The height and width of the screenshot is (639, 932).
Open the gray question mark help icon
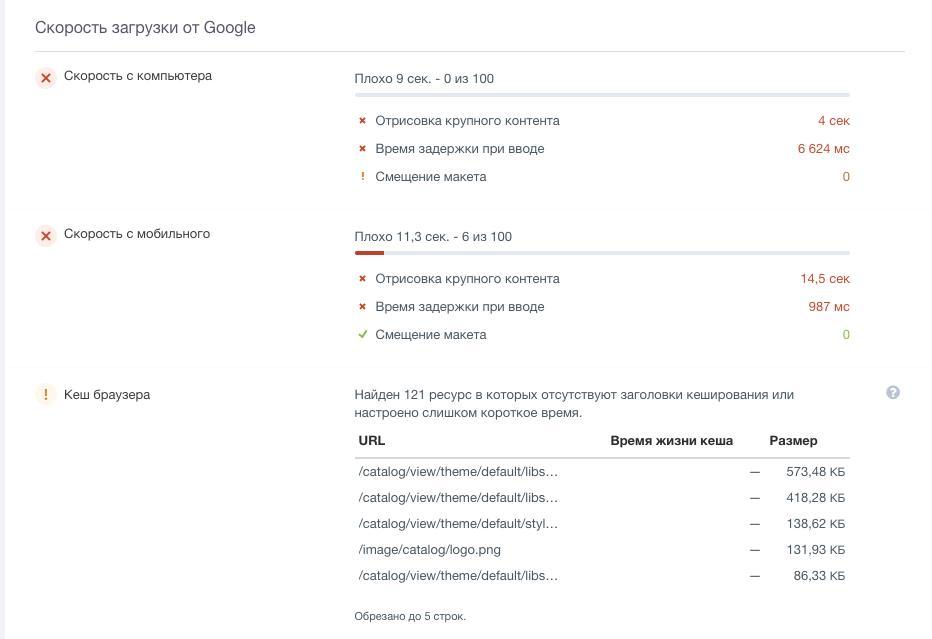[893, 393]
